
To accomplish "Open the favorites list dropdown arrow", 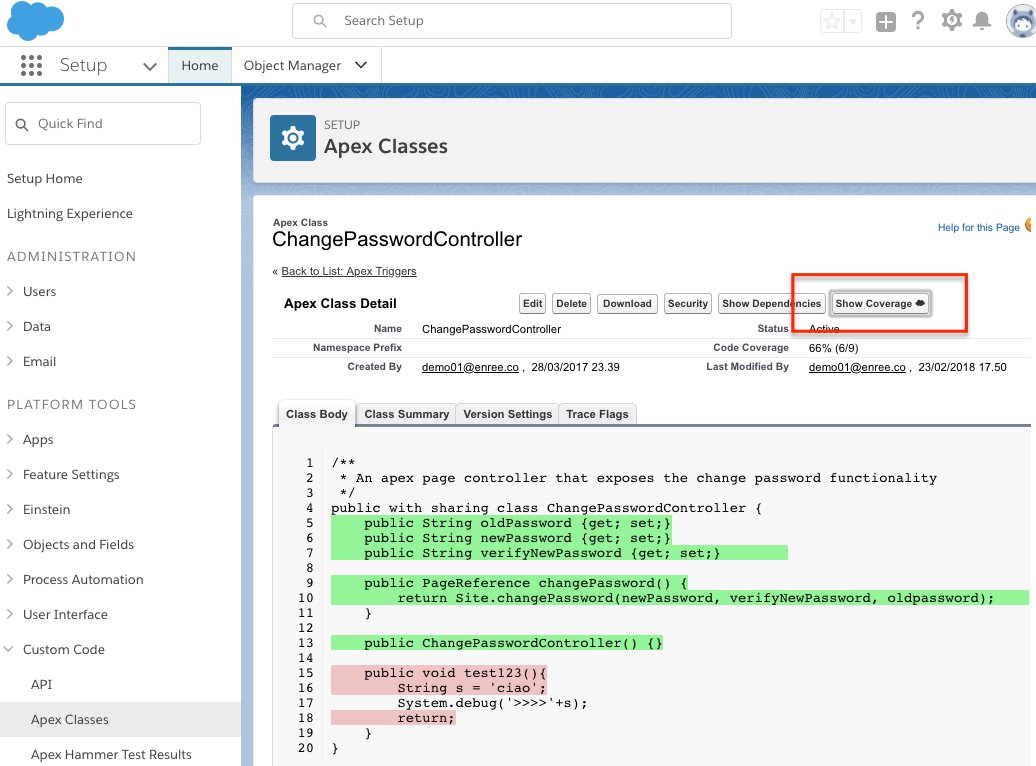I will pyautogui.click(x=852, y=21).
